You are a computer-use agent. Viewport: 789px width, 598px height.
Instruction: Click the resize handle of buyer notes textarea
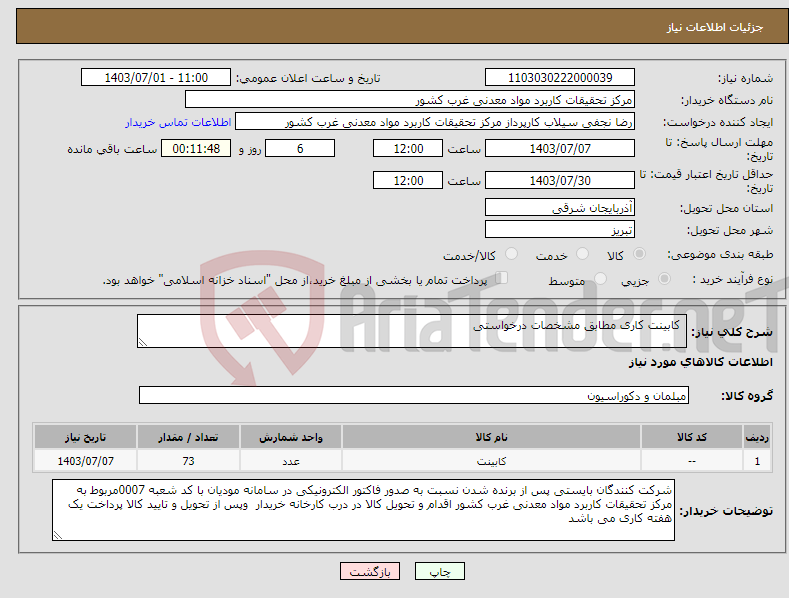[x=58, y=536]
